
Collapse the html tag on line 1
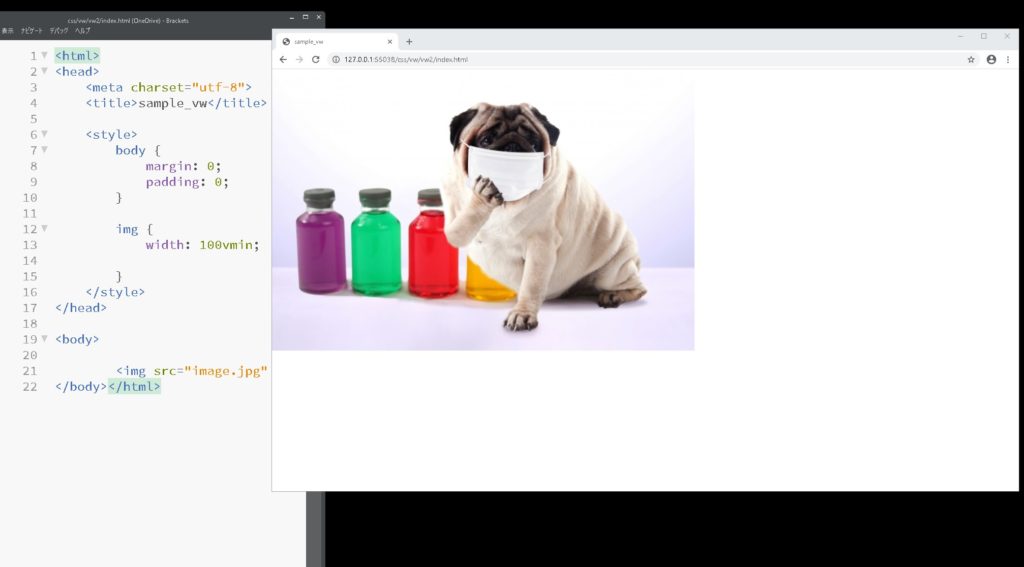[44, 56]
